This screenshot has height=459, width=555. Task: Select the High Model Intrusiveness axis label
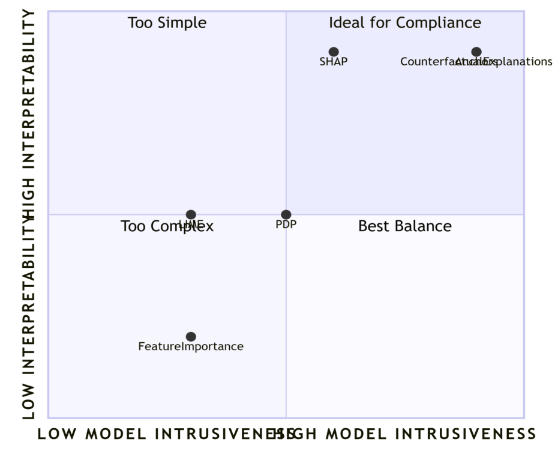404,434
